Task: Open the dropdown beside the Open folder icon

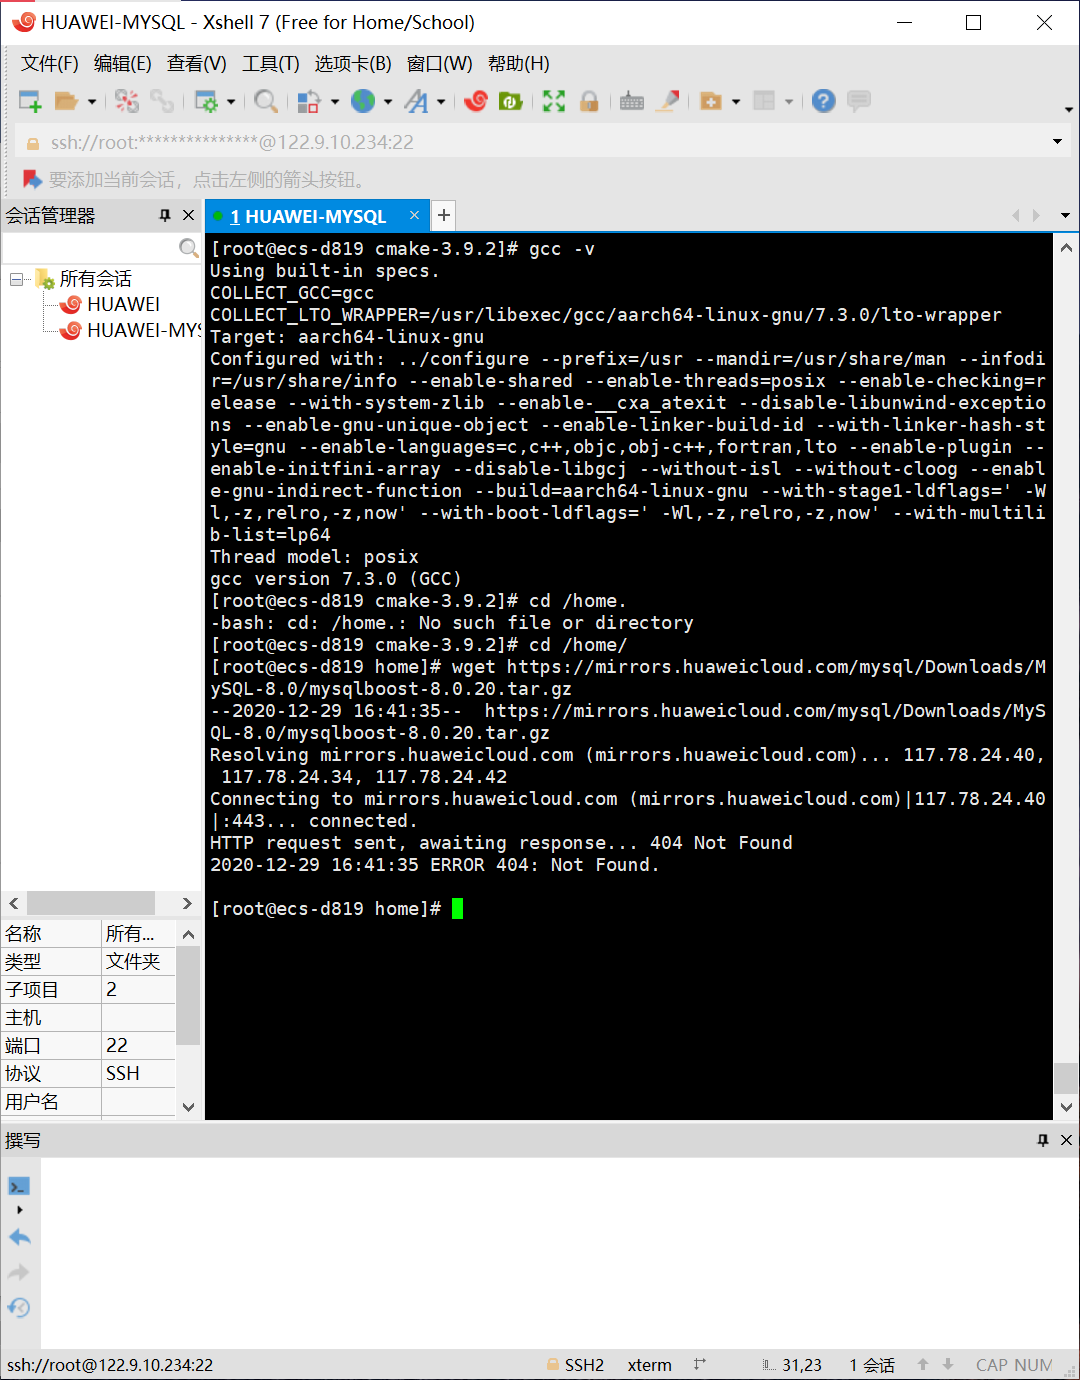Action: pyautogui.click(x=92, y=101)
